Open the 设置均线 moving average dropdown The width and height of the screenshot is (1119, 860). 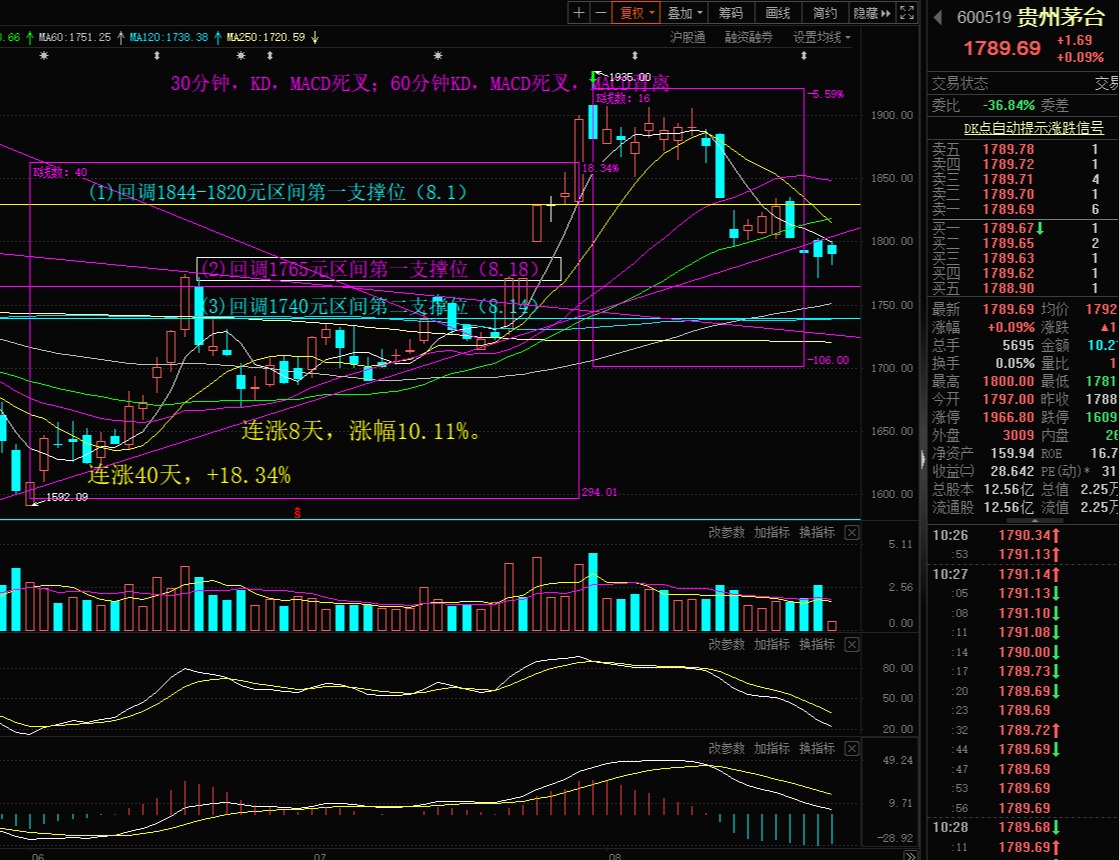coord(821,37)
